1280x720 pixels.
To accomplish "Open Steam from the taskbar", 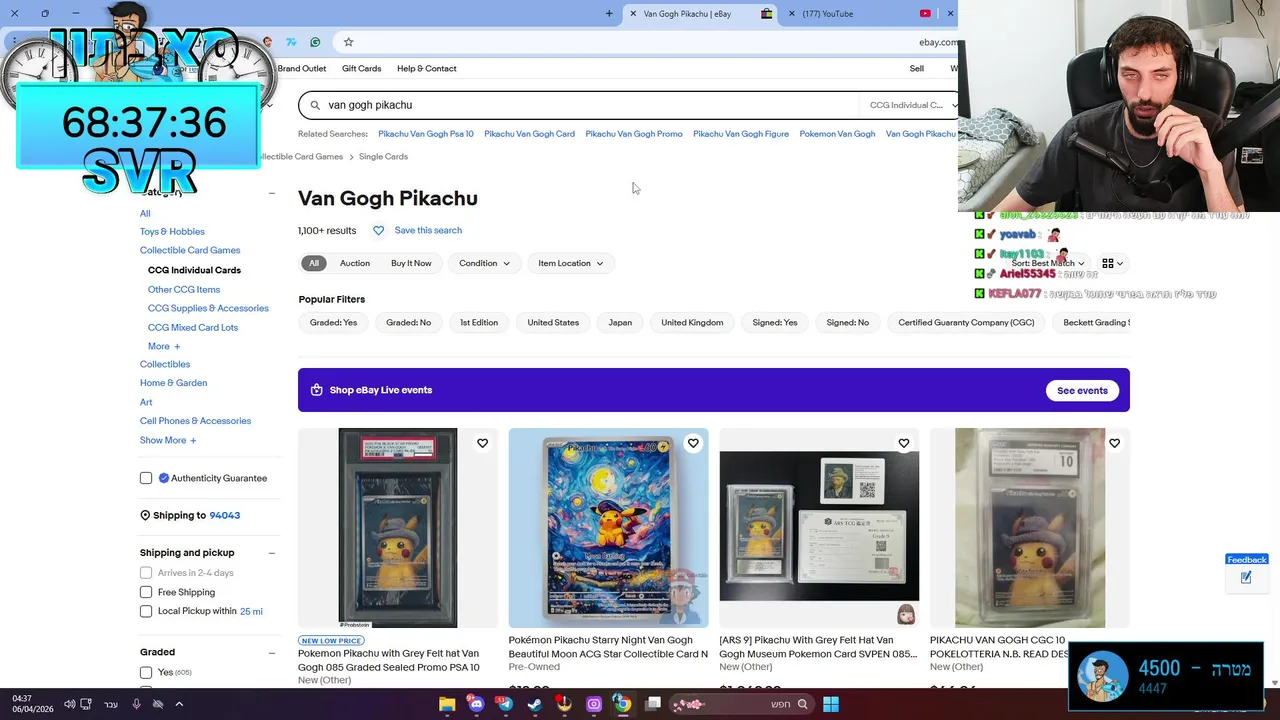I will click(535, 704).
